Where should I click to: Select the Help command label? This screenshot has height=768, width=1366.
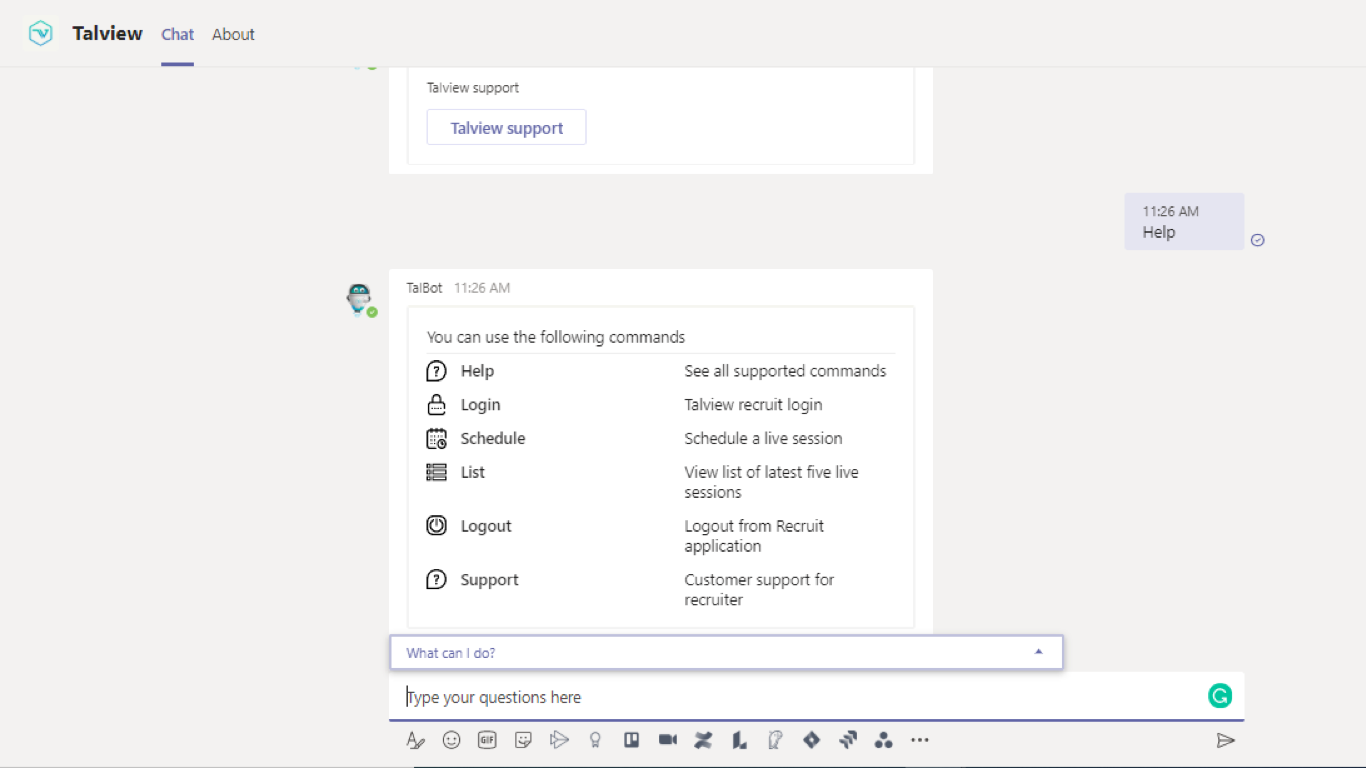click(x=477, y=371)
